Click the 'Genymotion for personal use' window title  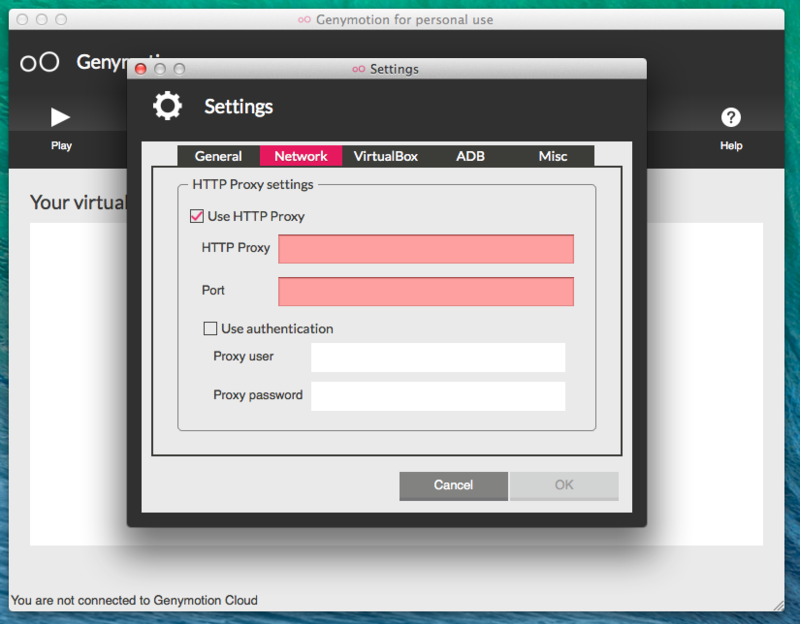click(x=404, y=19)
